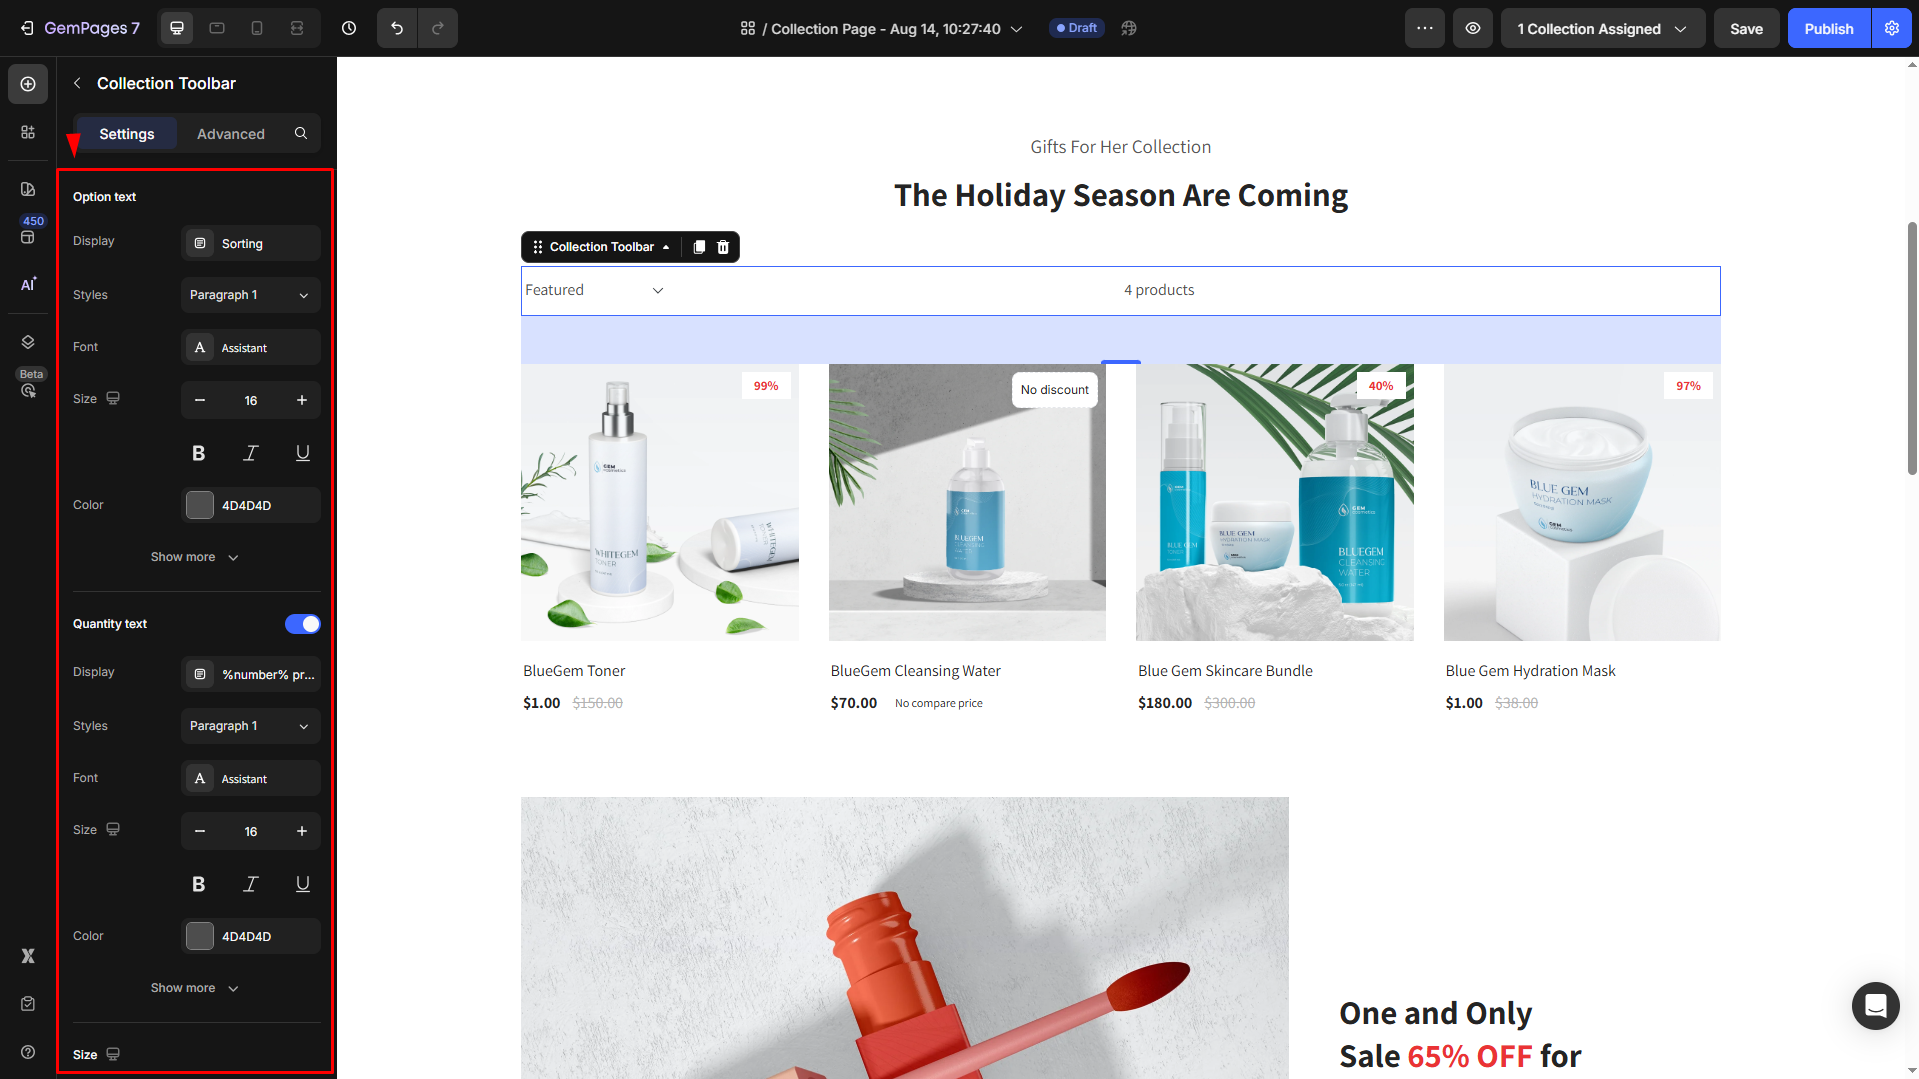
Task: Switch to the Advanced tab
Action: (231, 133)
